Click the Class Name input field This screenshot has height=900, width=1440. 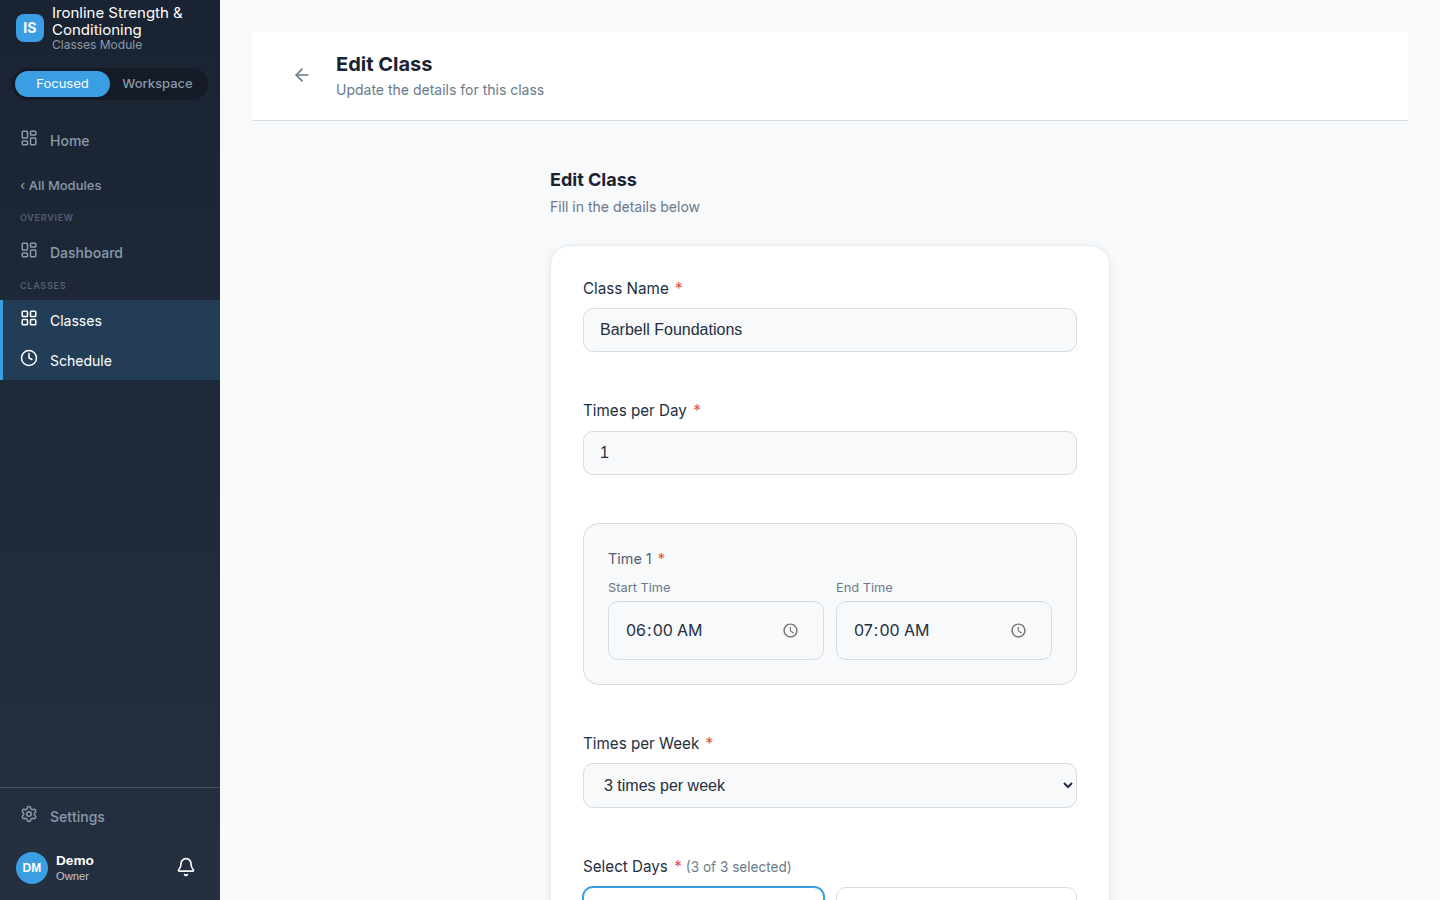pos(830,330)
